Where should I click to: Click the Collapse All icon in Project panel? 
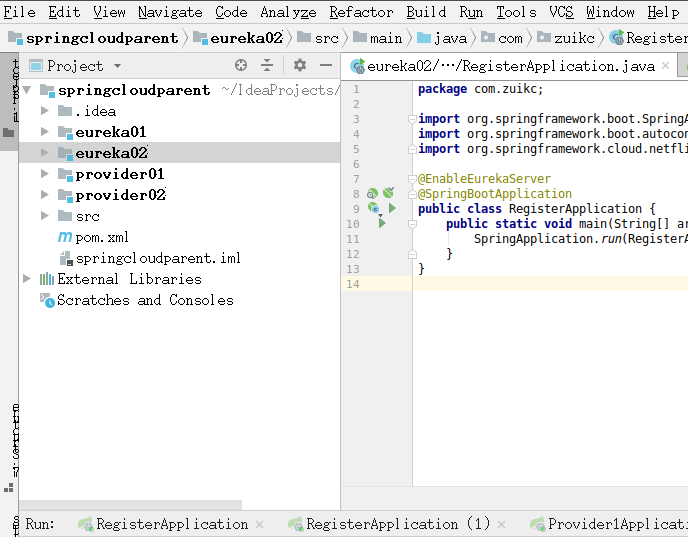[267, 66]
